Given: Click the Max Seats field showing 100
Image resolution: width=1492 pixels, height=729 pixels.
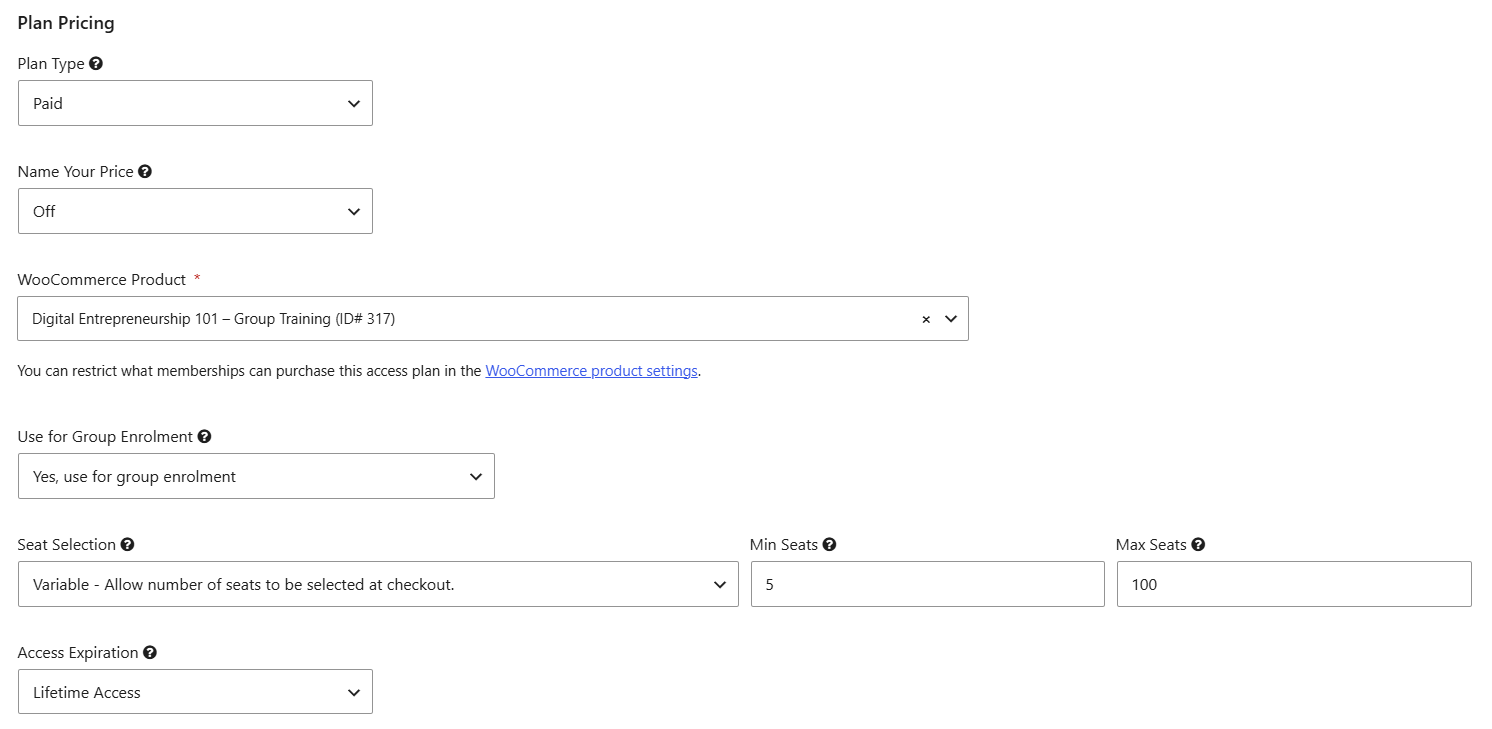Looking at the screenshot, I should (1294, 584).
